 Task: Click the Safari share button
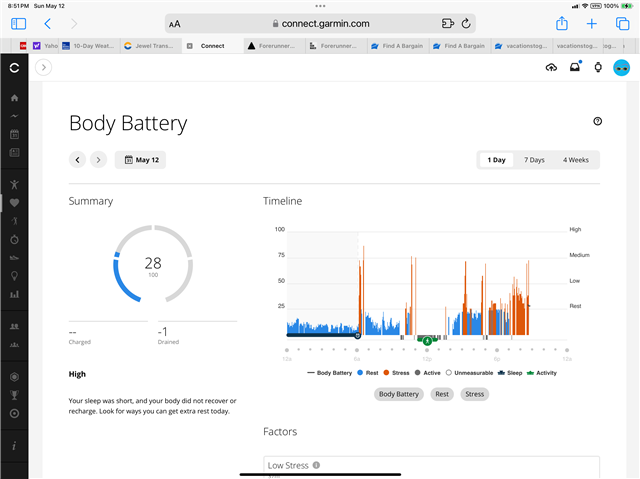562,23
